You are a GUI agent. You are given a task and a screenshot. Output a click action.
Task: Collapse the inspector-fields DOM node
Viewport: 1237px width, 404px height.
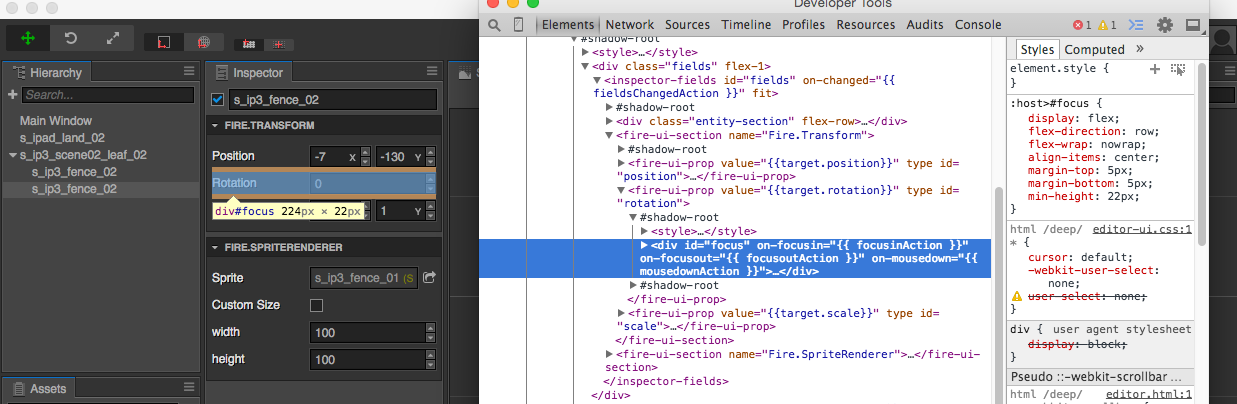click(598, 80)
